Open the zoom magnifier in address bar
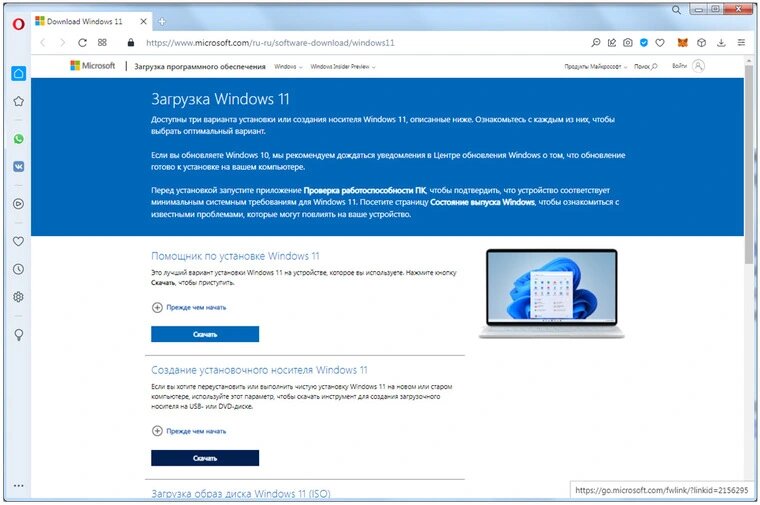 pos(596,43)
